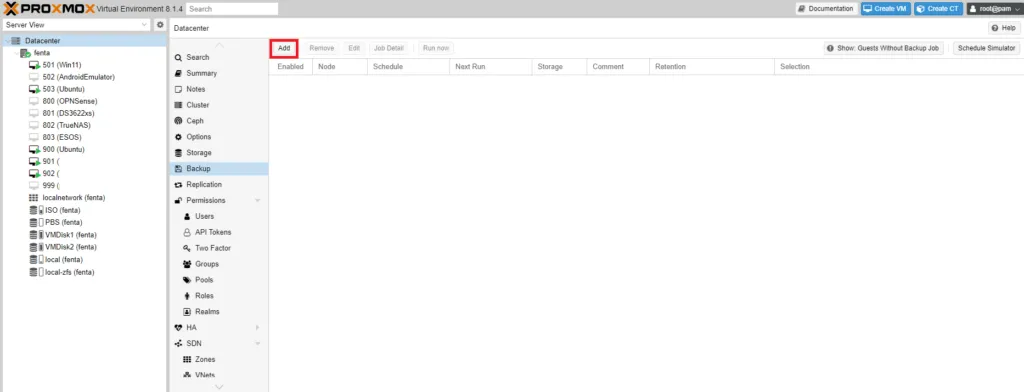Image resolution: width=1024 pixels, height=392 pixels.
Task: Click the Run now button
Action: pos(436,48)
